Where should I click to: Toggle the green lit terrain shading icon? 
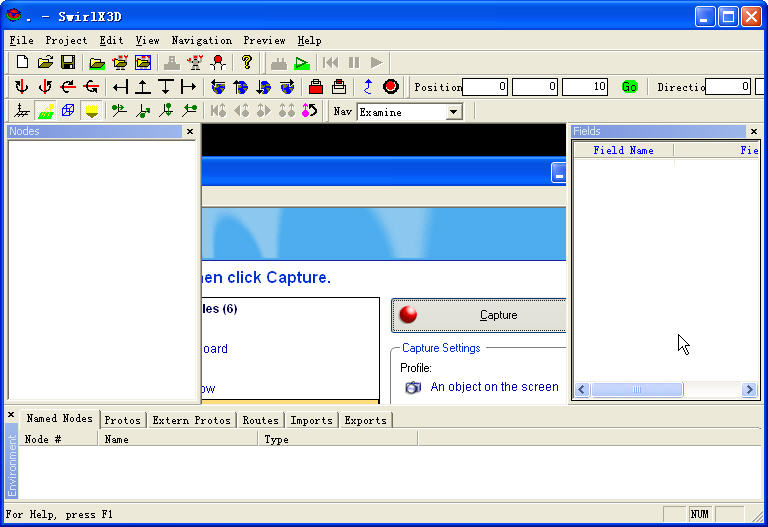coord(45,111)
